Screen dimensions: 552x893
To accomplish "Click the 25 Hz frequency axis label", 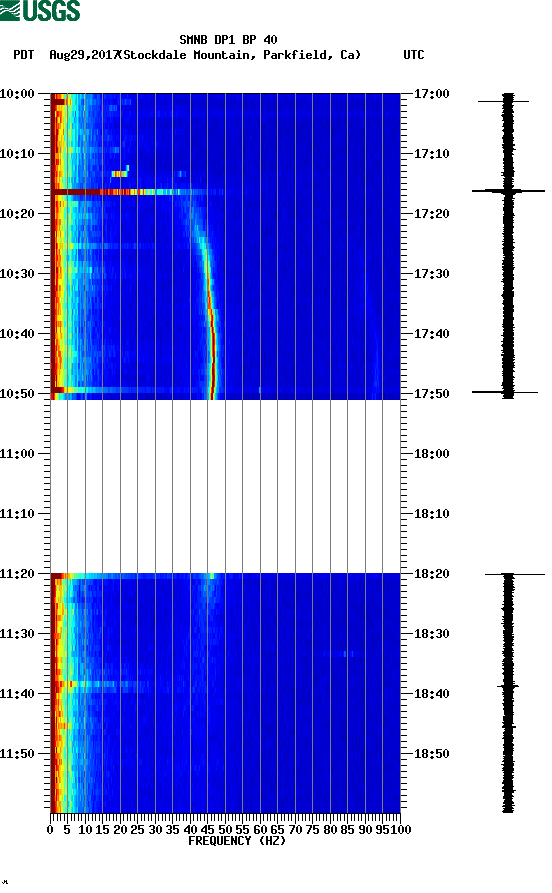I will pos(137,830).
